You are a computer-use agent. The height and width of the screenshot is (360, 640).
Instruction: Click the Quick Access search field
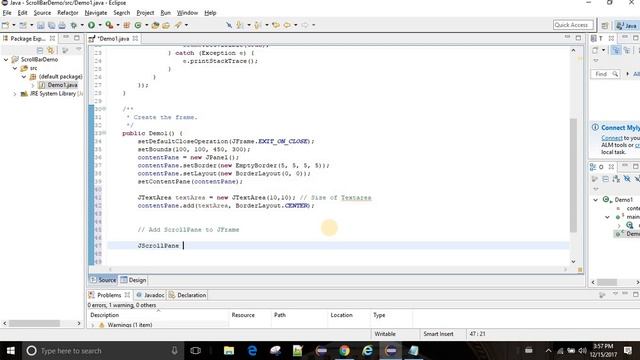coord(573,25)
